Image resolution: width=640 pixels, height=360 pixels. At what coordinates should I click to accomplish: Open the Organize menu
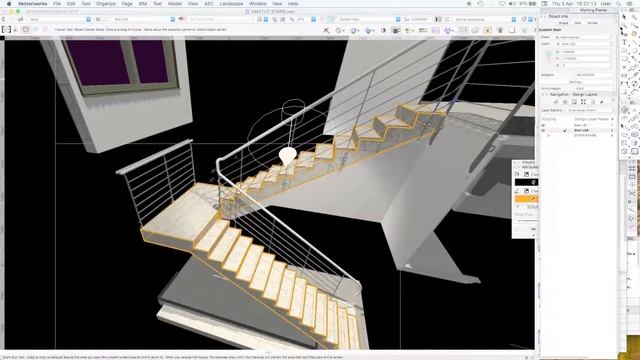[106, 3]
